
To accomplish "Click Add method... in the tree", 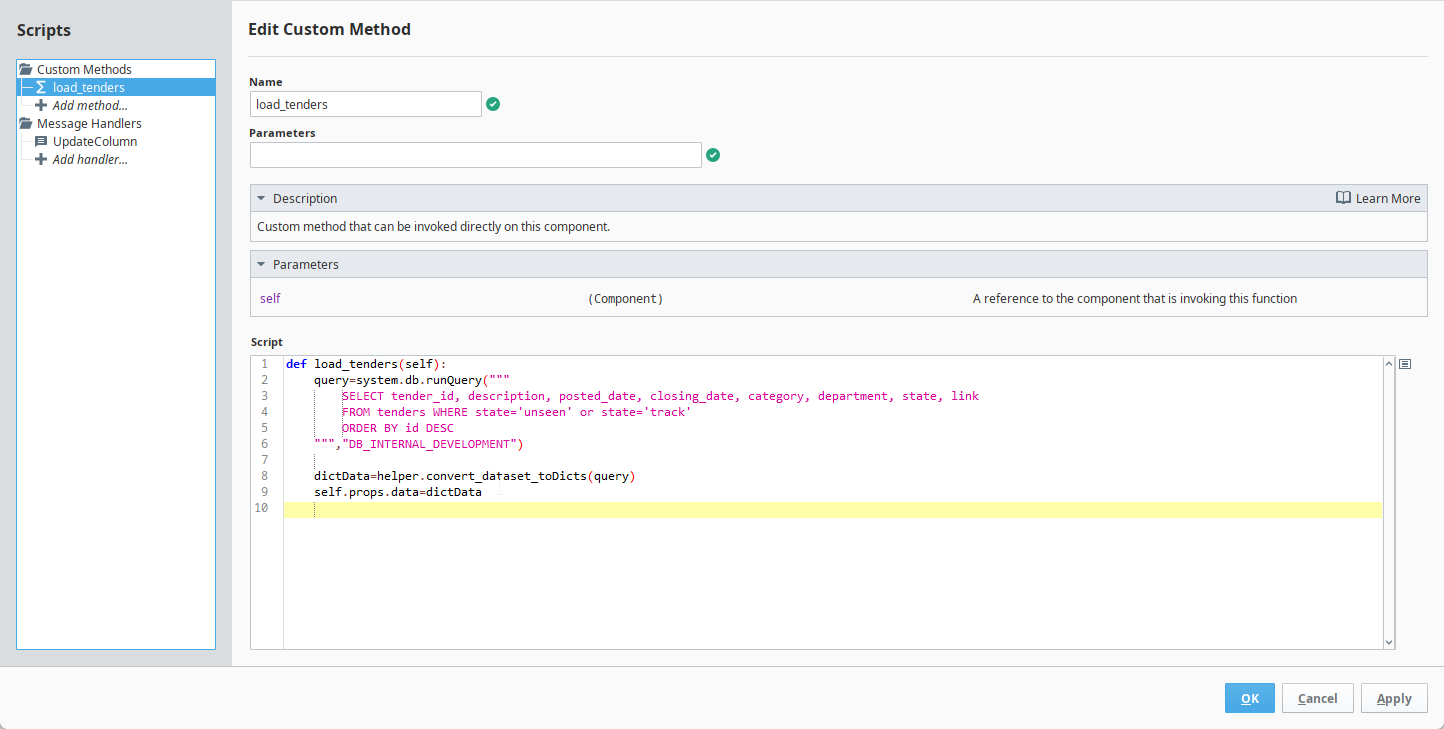I will coord(90,105).
